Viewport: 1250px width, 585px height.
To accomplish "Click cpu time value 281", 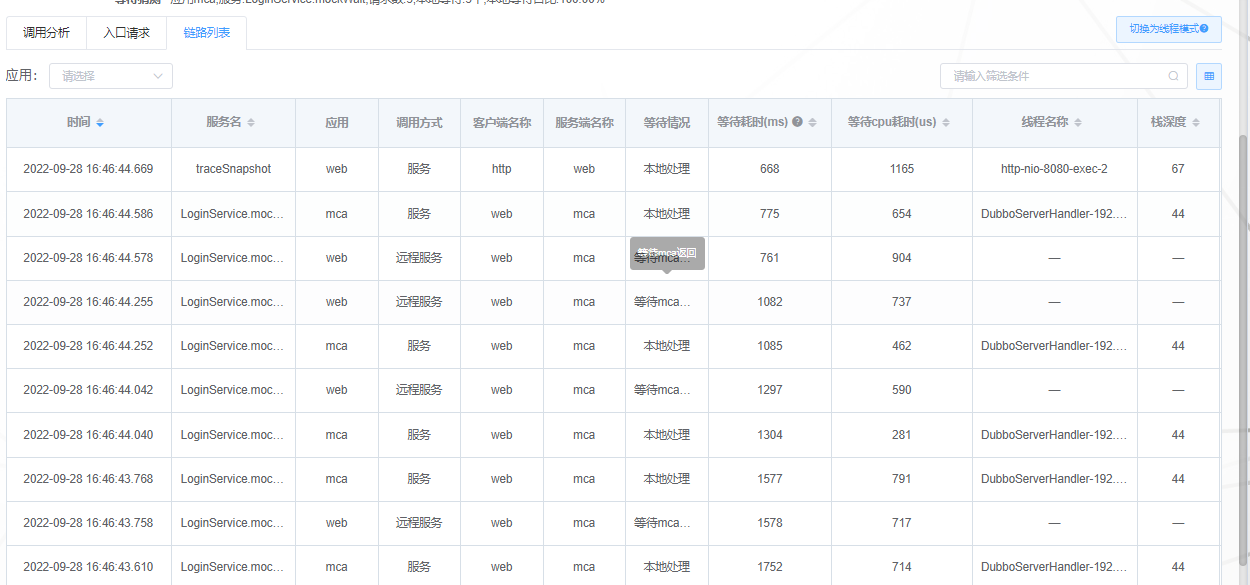I will [902, 435].
